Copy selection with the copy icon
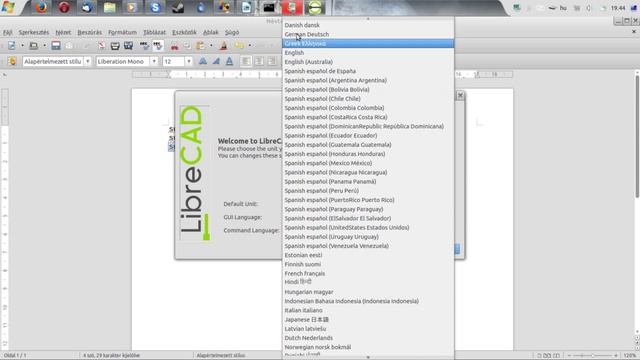This screenshot has height=360, width=640. (x=187, y=46)
